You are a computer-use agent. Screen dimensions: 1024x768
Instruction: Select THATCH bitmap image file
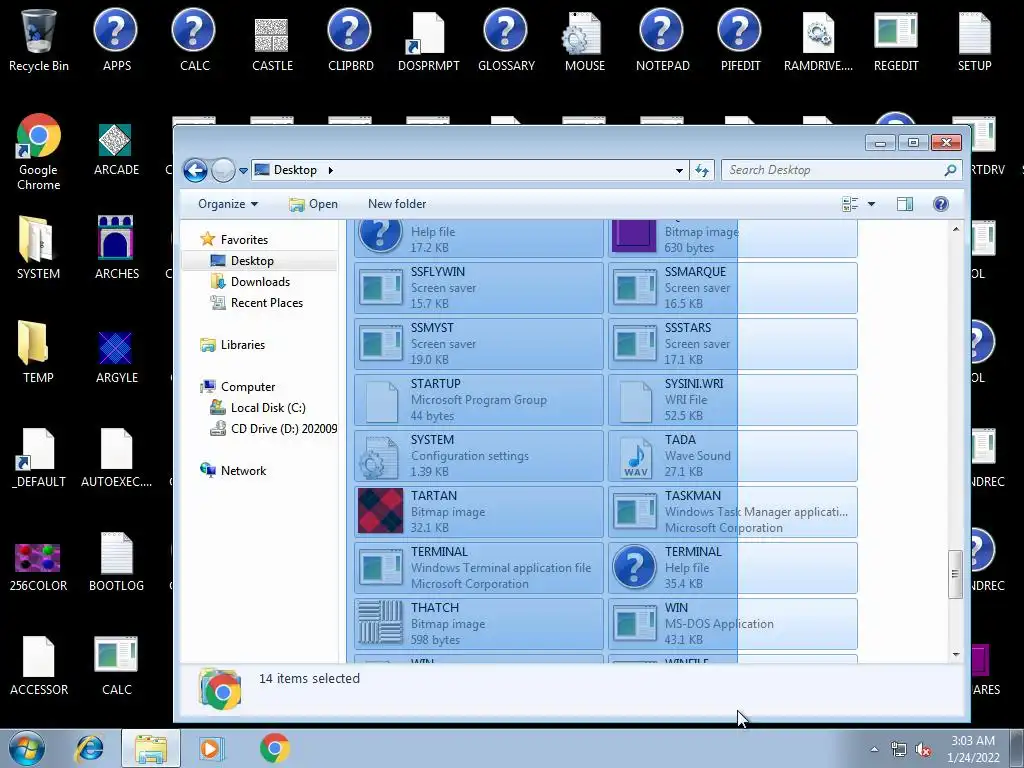(479, 624)
